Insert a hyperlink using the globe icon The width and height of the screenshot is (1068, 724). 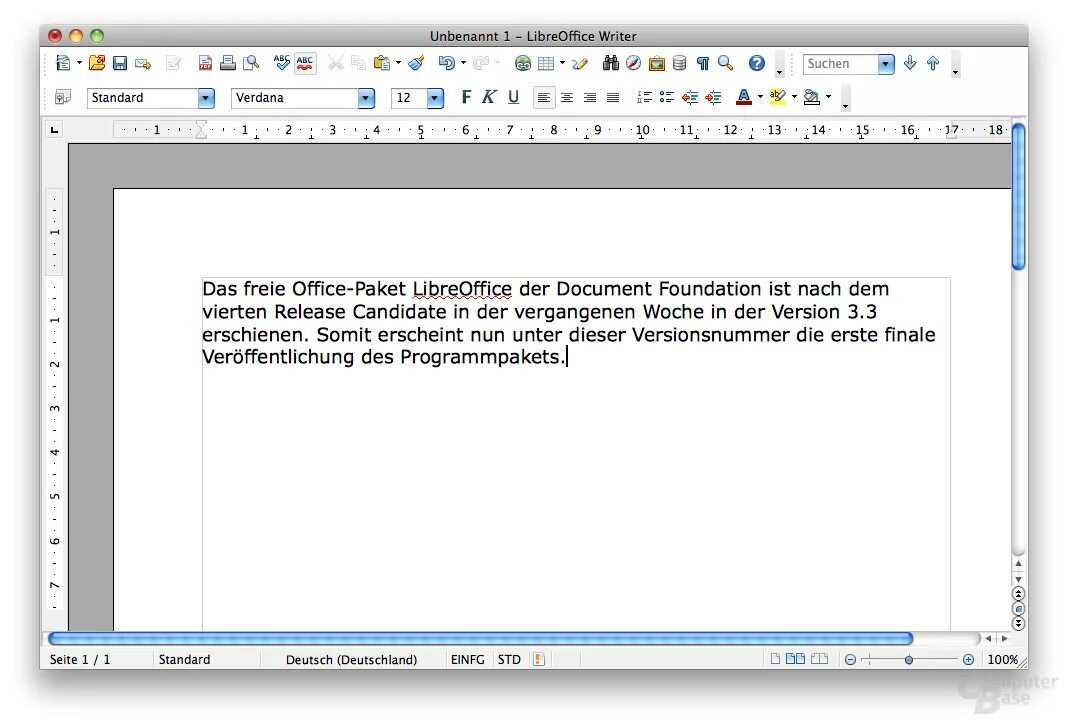[523, 62]
